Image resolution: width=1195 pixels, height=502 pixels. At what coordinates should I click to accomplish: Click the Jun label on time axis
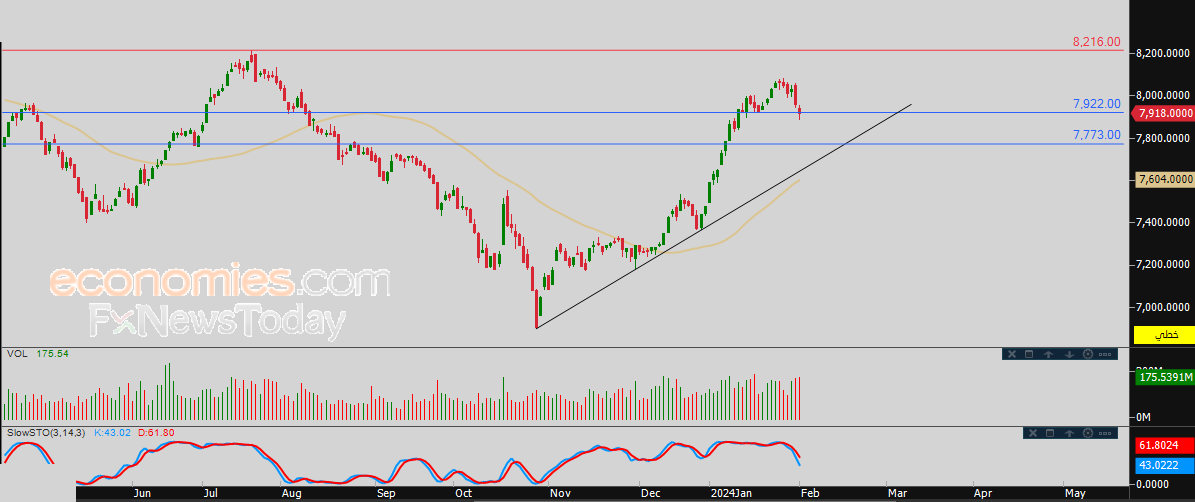click(x=143, y=494)
